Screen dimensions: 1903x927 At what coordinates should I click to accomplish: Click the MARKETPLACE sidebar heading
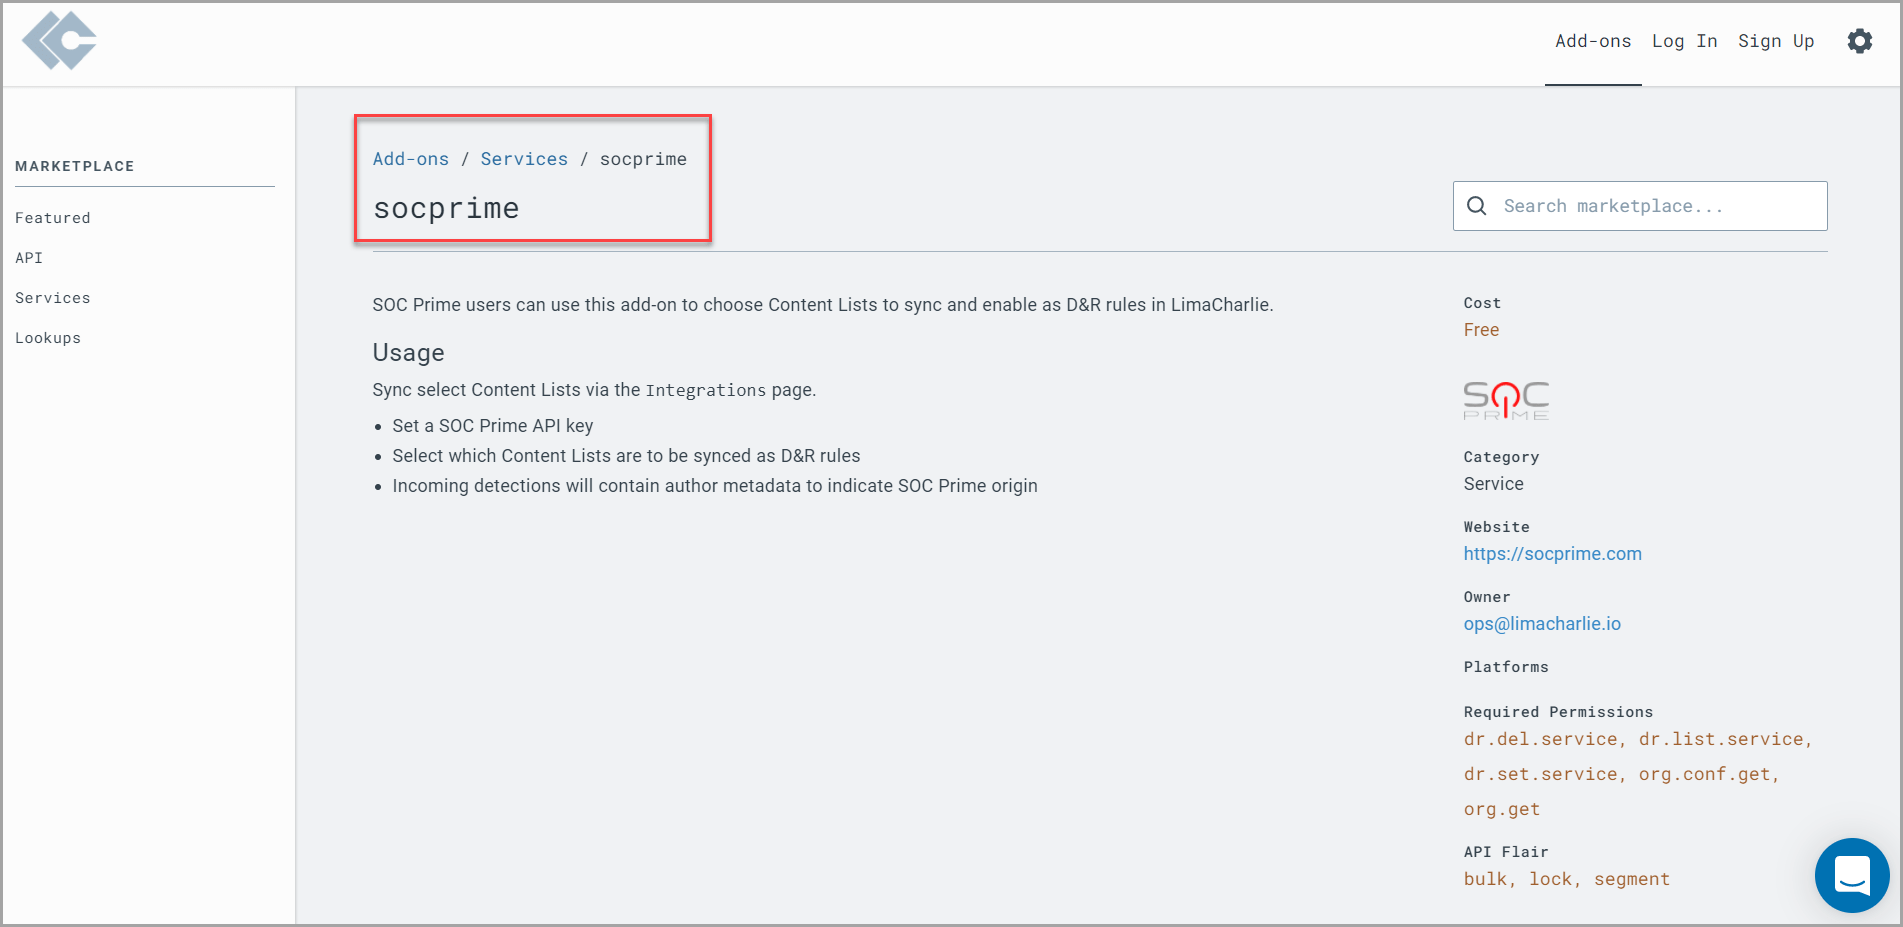(75, 166)
